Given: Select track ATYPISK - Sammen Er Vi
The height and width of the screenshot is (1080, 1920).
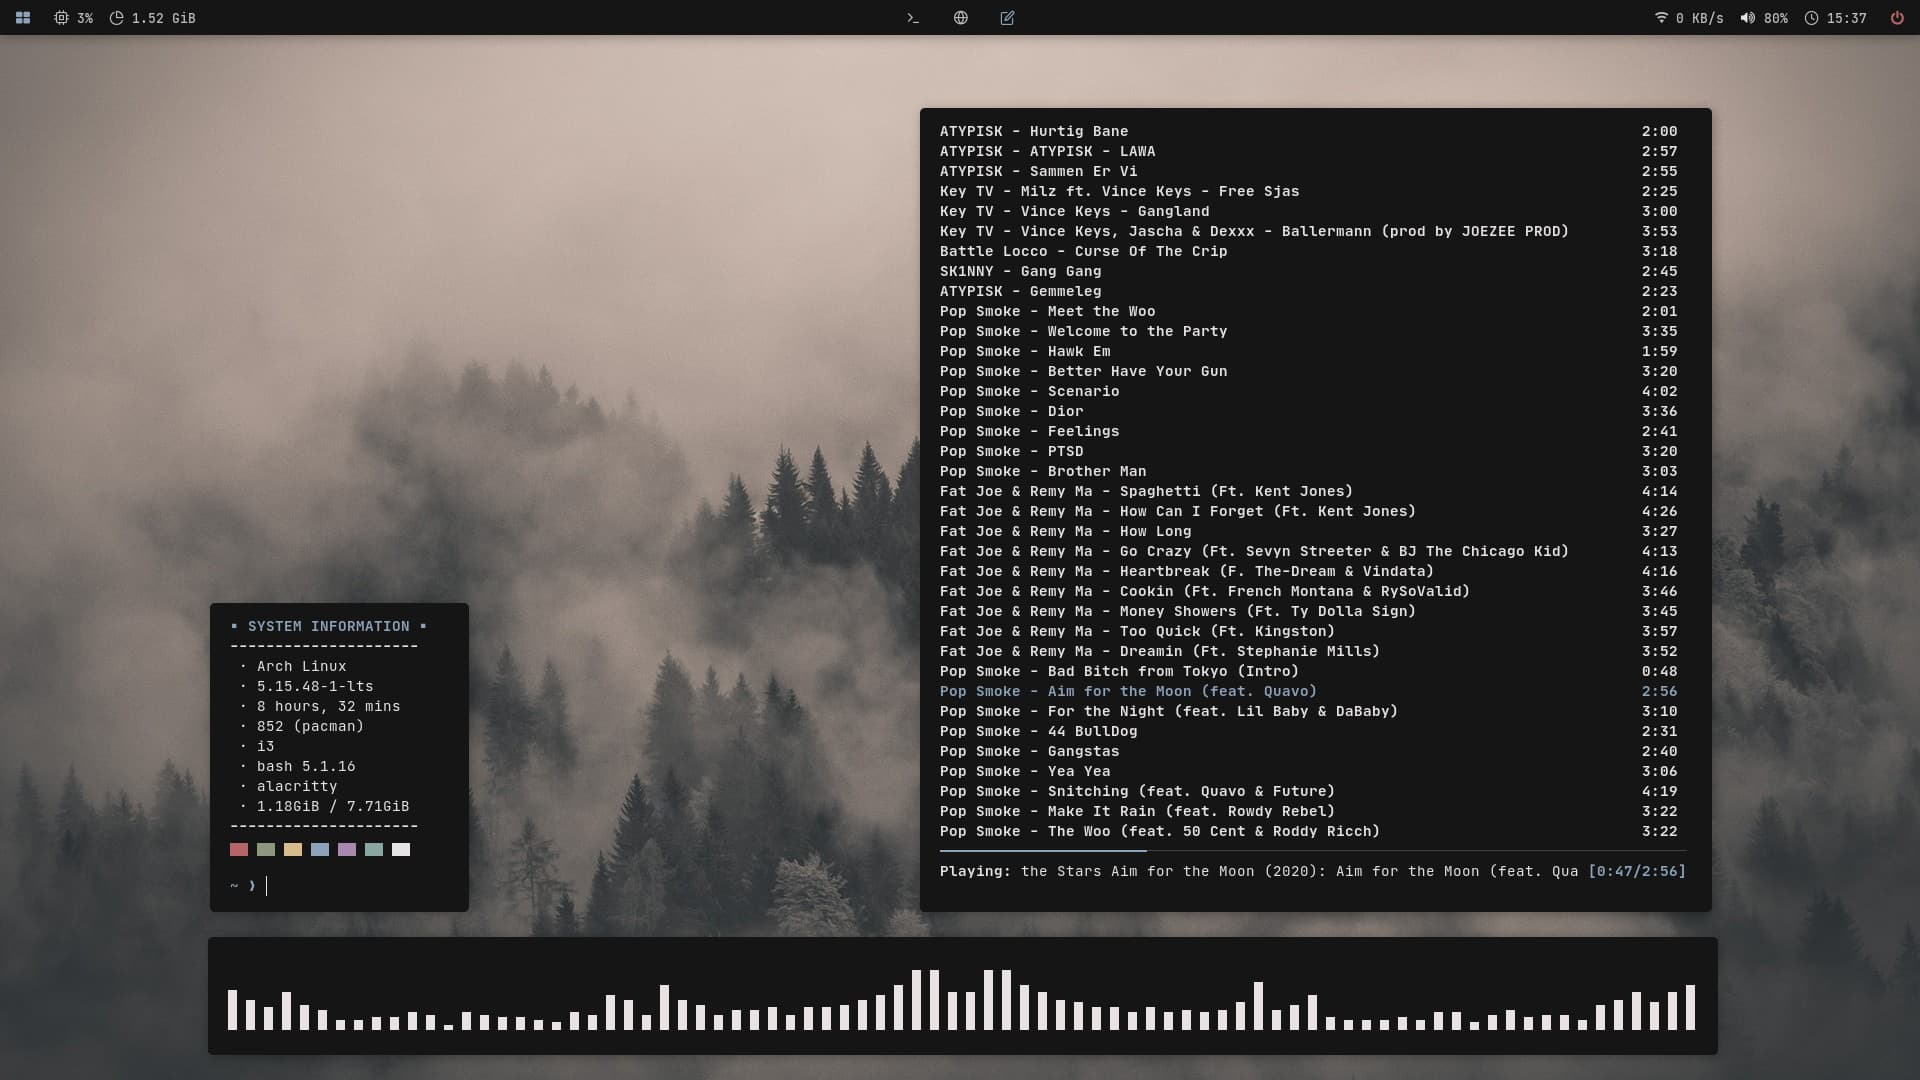Looking at the screenshot, I should click(x=1309, y=171).
